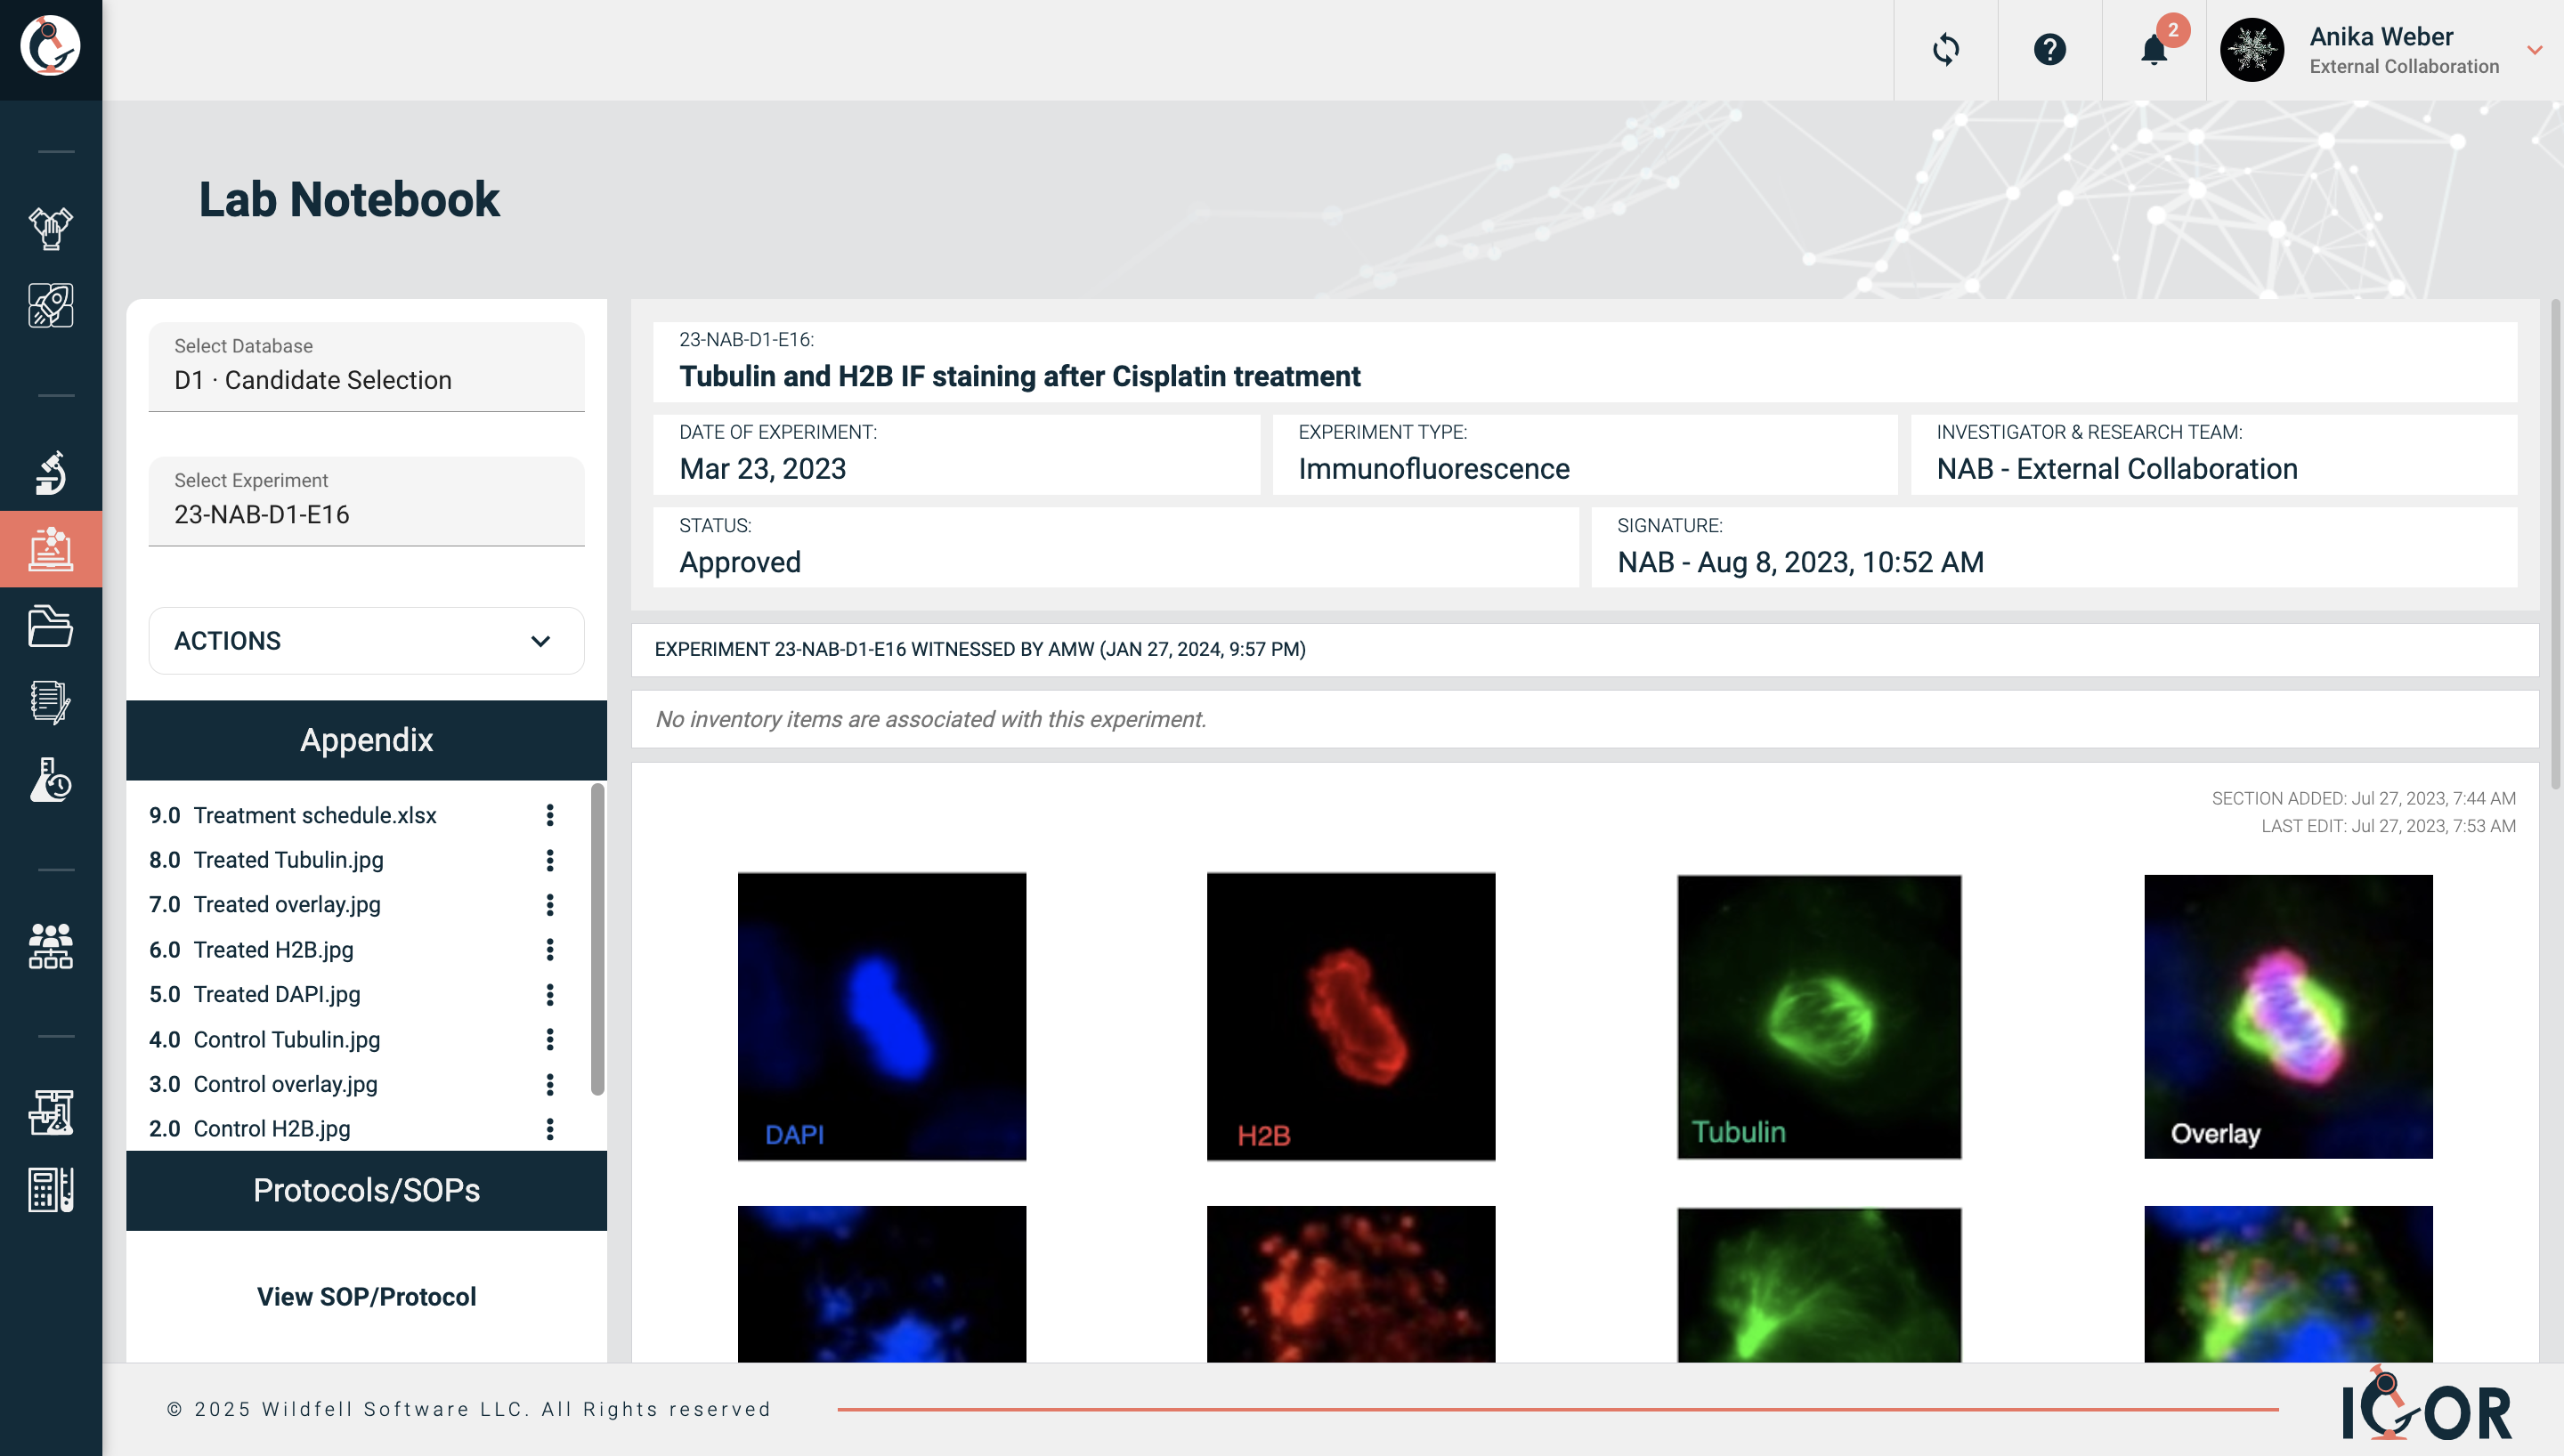This screenshot has height=1456, width=2564.
Task: Open the collaboration handshake sidebar icon
Action: 50,228
